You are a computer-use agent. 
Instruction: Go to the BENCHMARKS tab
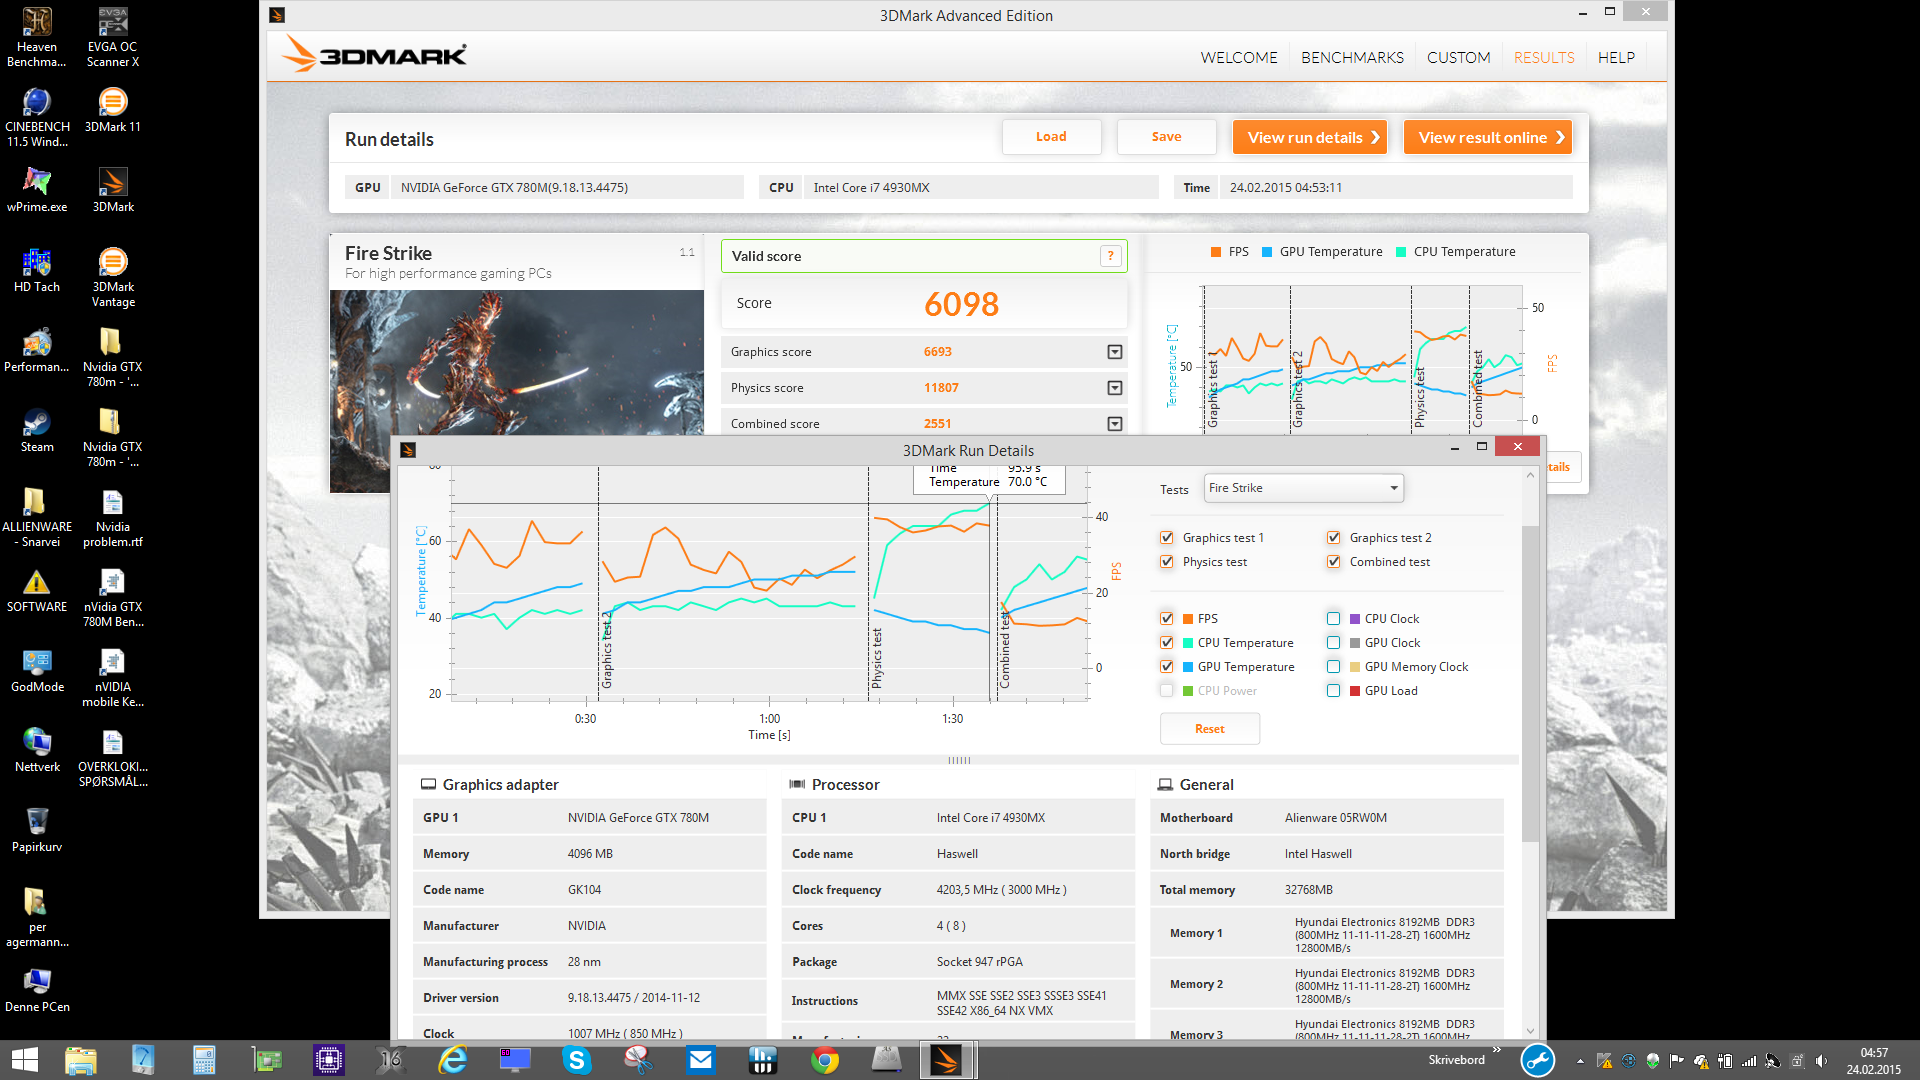click(x=1352, y=58)
